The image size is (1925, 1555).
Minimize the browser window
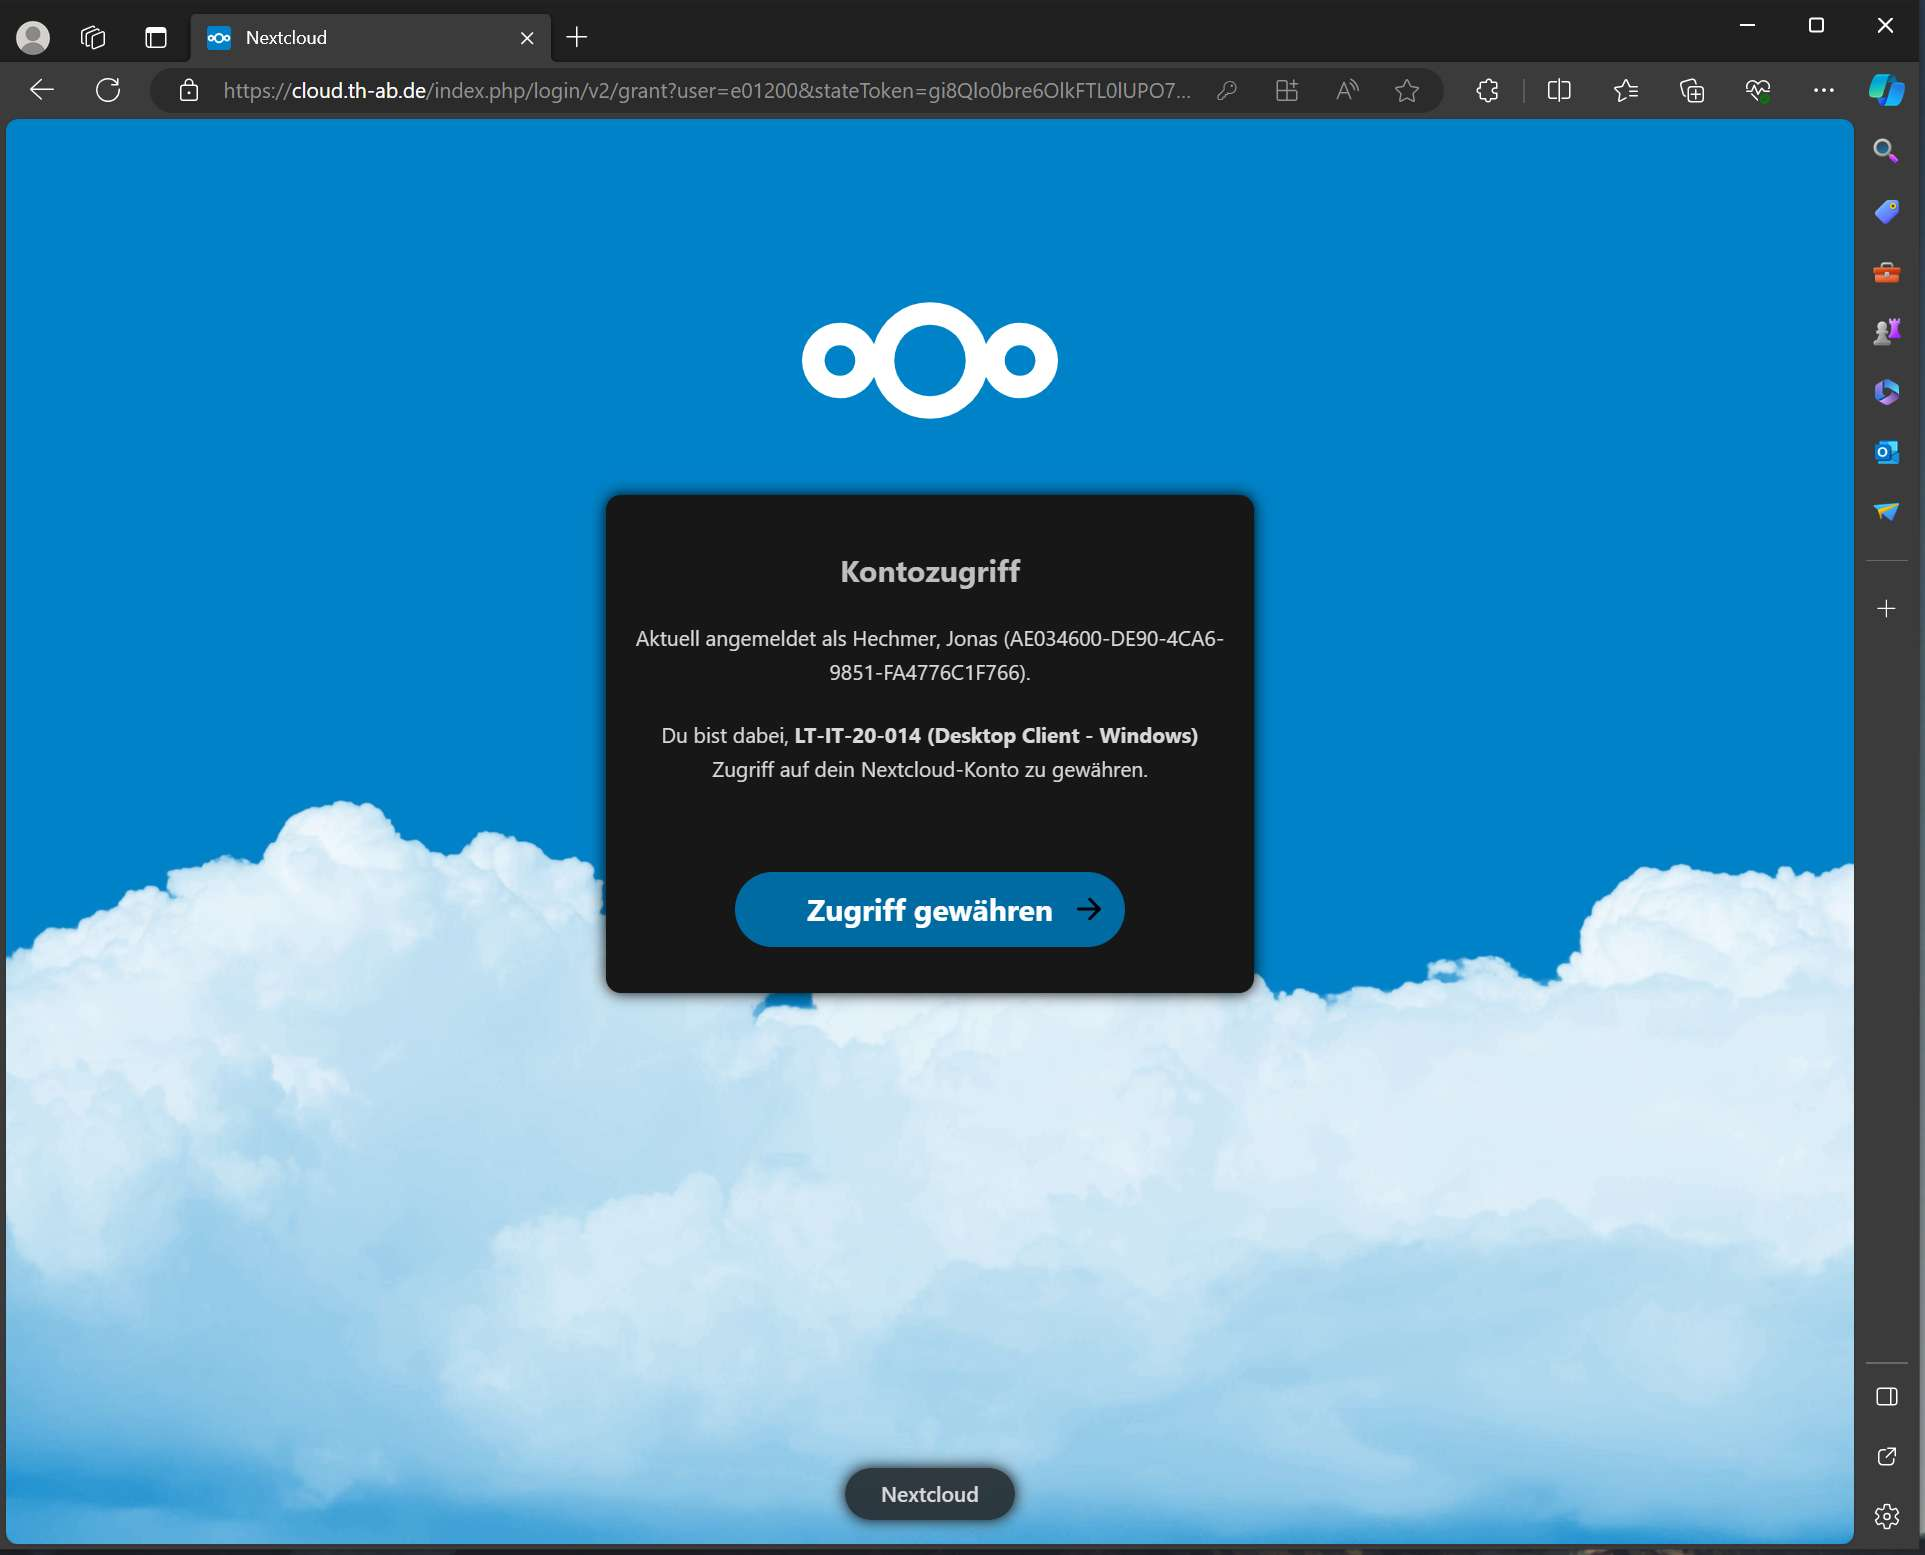[x=1747, y=25]
